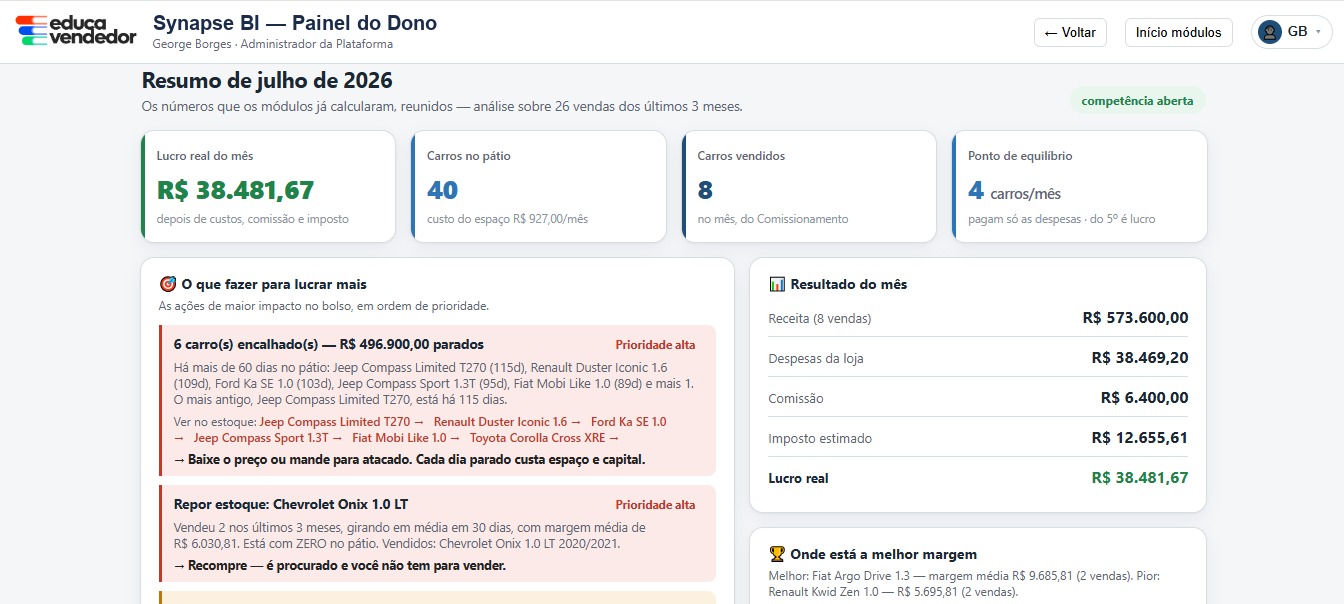1344x604 pixels.
Task: Select the 'Ponto de equilíbrio' card
Action: click(1079, 186)
